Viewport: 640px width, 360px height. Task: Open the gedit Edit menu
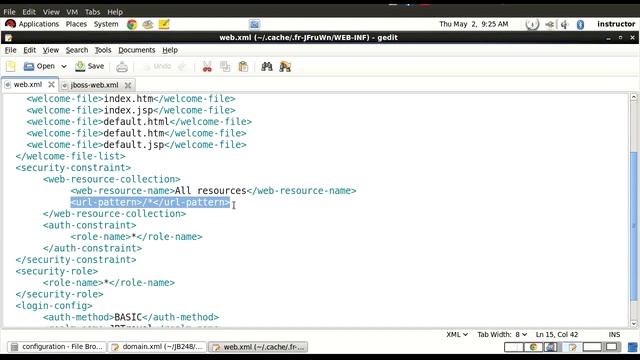click(x=29, y=50)
